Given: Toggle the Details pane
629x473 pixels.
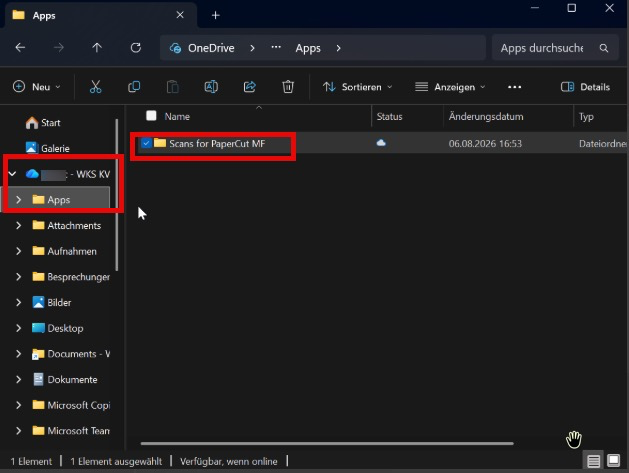Looking at the screenshot, I should pyautogui.click(x=585, y=87).
